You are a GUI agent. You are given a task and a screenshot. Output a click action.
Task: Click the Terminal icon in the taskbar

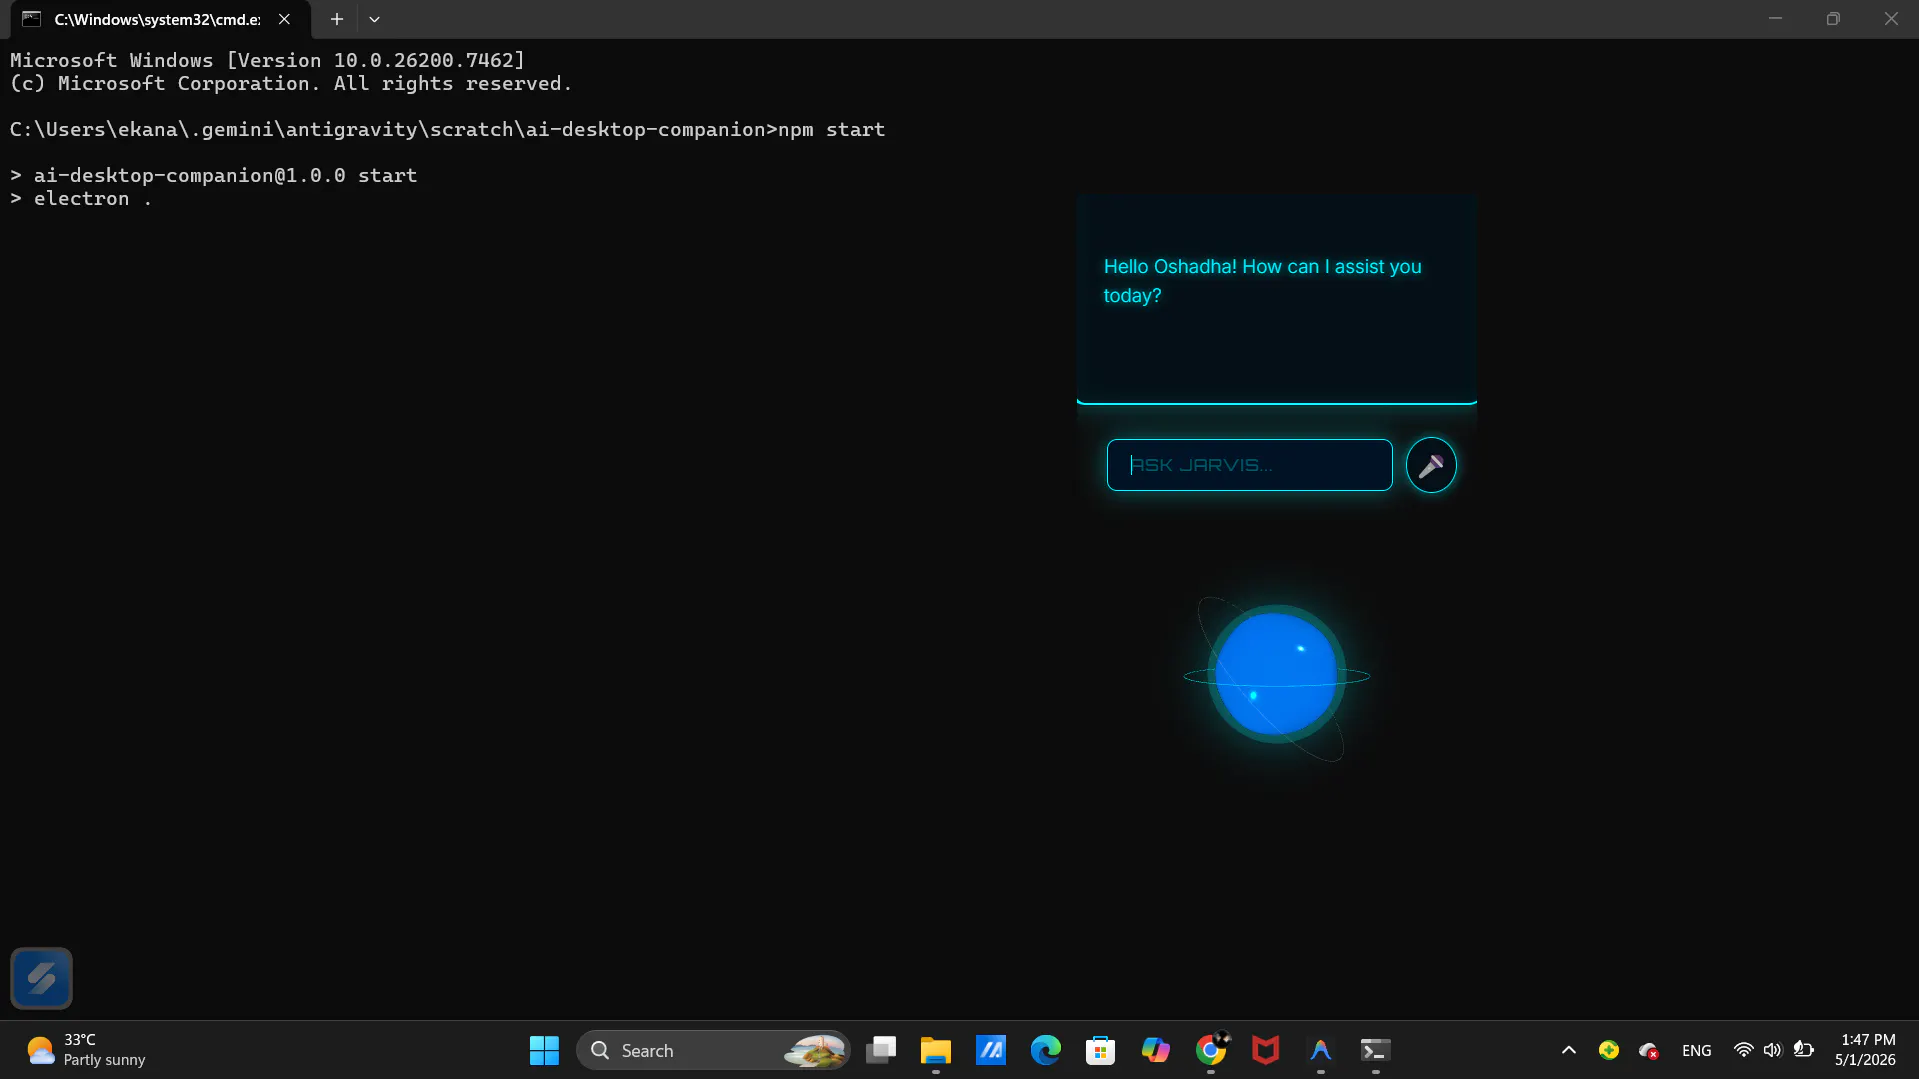coord(1376,1050)
